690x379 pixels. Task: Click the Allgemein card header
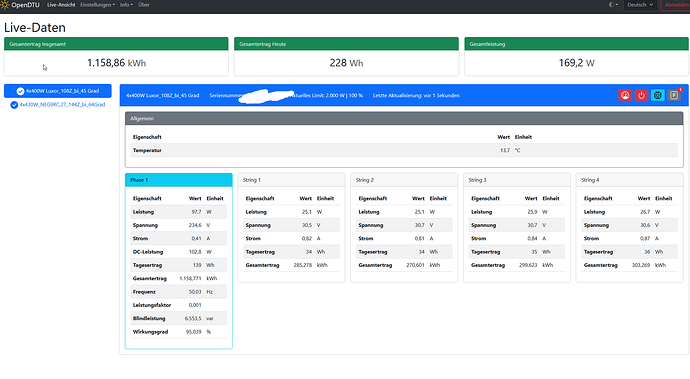pyautogui.click(x=404, y=118)
